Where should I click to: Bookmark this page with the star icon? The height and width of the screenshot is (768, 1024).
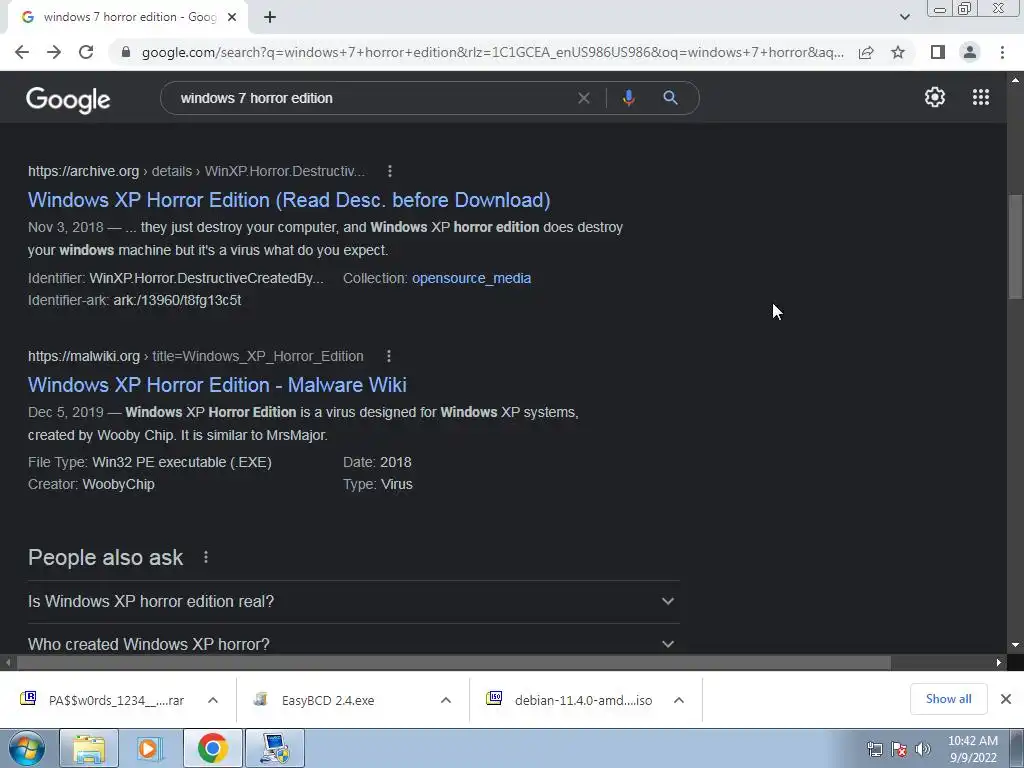tap(898, 52)
